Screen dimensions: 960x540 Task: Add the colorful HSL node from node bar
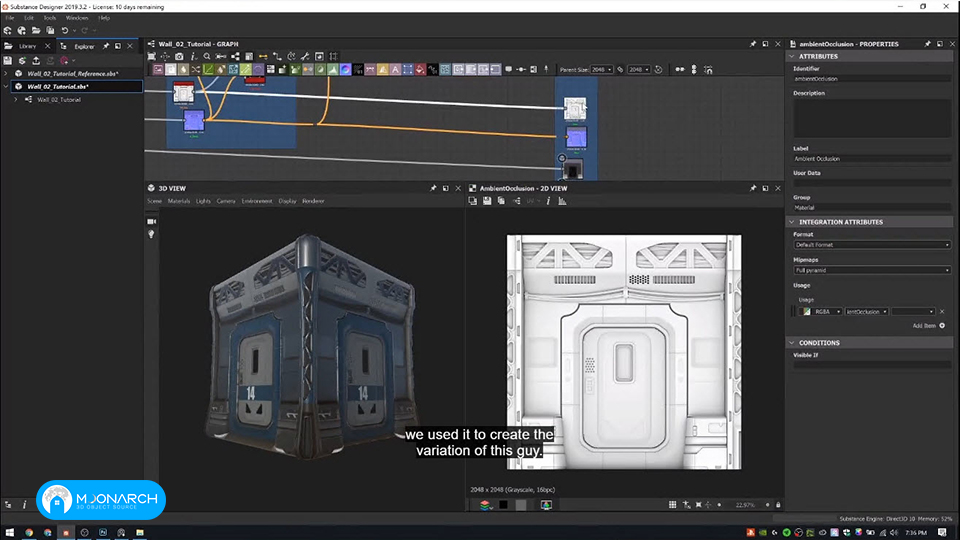pos(345,70)
